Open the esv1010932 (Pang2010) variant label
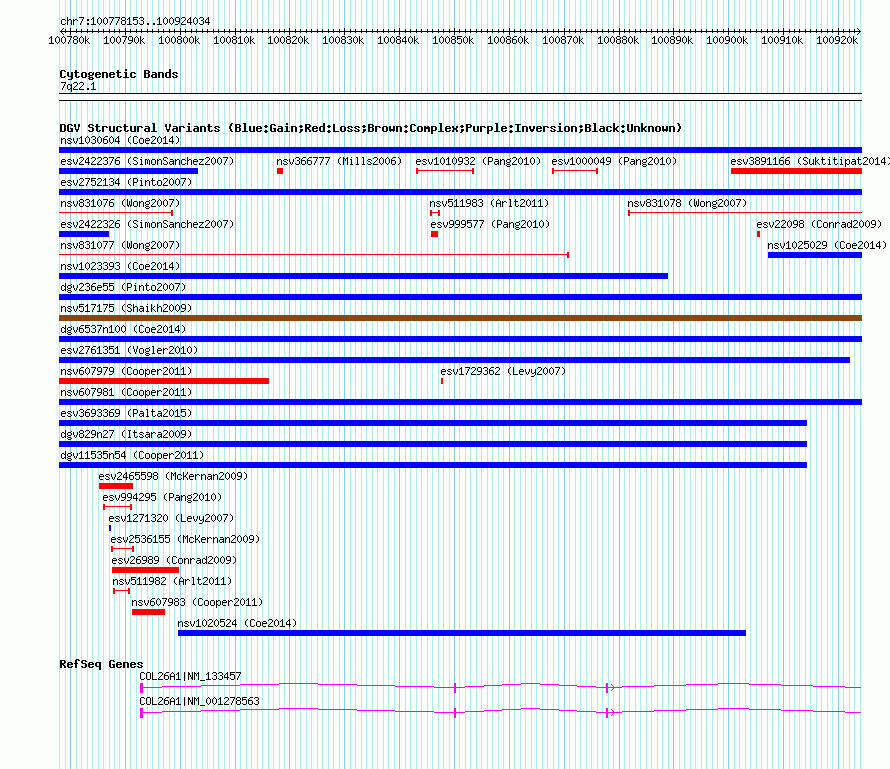Image resolution: width=890 pixels, height=769 pixels. click(478, 161)
